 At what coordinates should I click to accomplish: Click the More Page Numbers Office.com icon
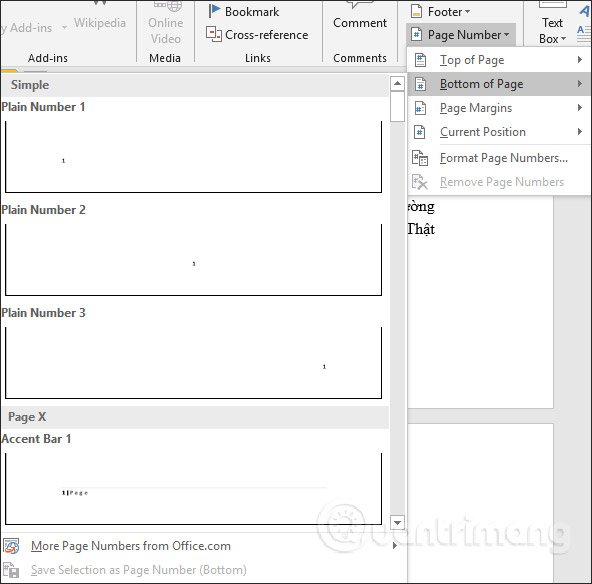(x=11, y=546)
